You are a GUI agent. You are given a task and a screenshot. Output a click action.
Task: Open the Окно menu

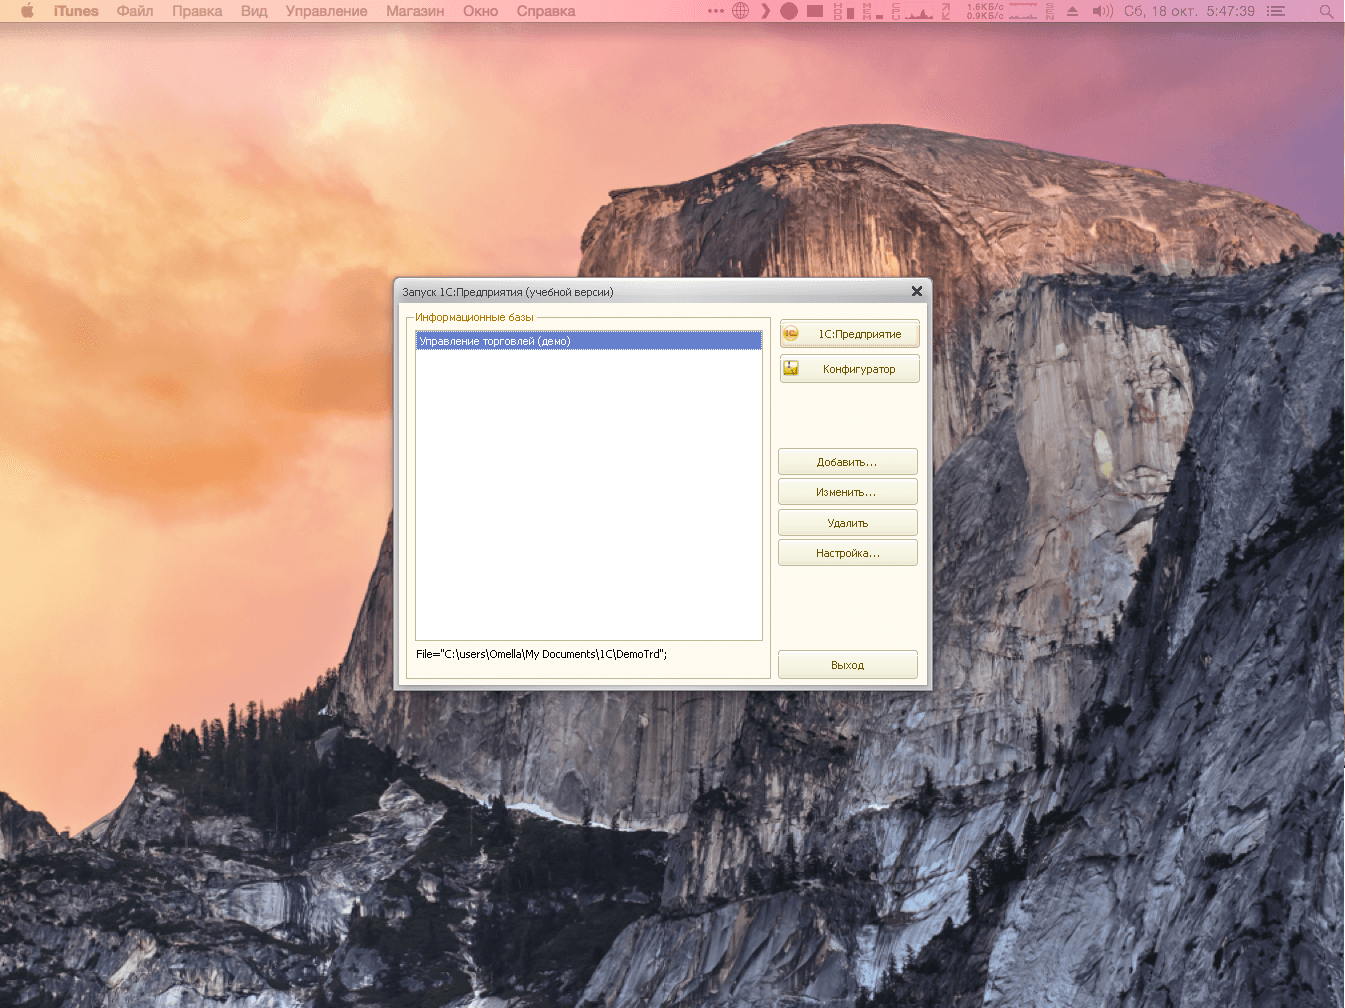[x=480, y=11]
